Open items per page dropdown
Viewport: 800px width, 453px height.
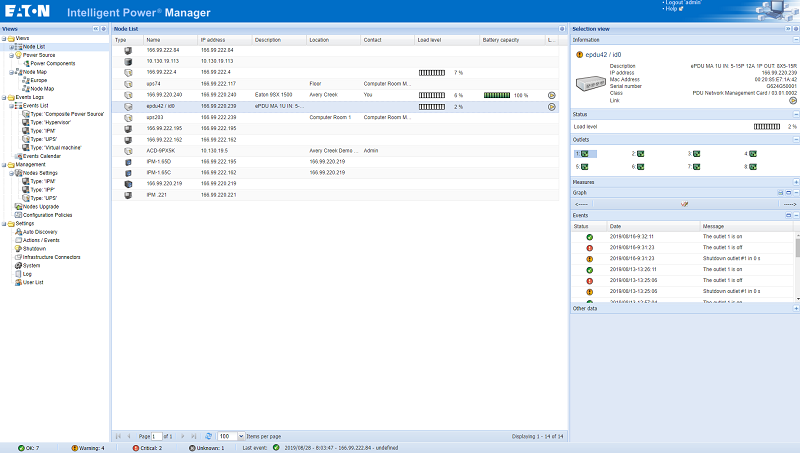point(241,437)
